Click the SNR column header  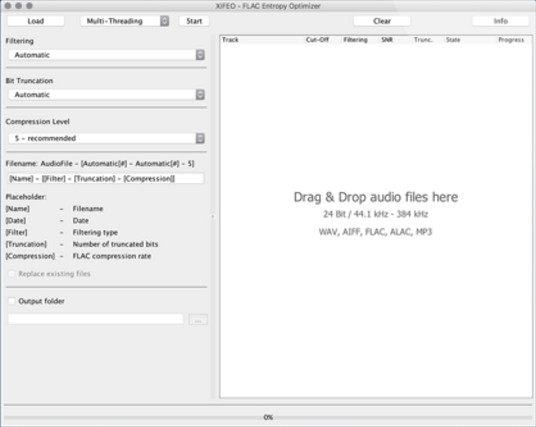point(387,40)
